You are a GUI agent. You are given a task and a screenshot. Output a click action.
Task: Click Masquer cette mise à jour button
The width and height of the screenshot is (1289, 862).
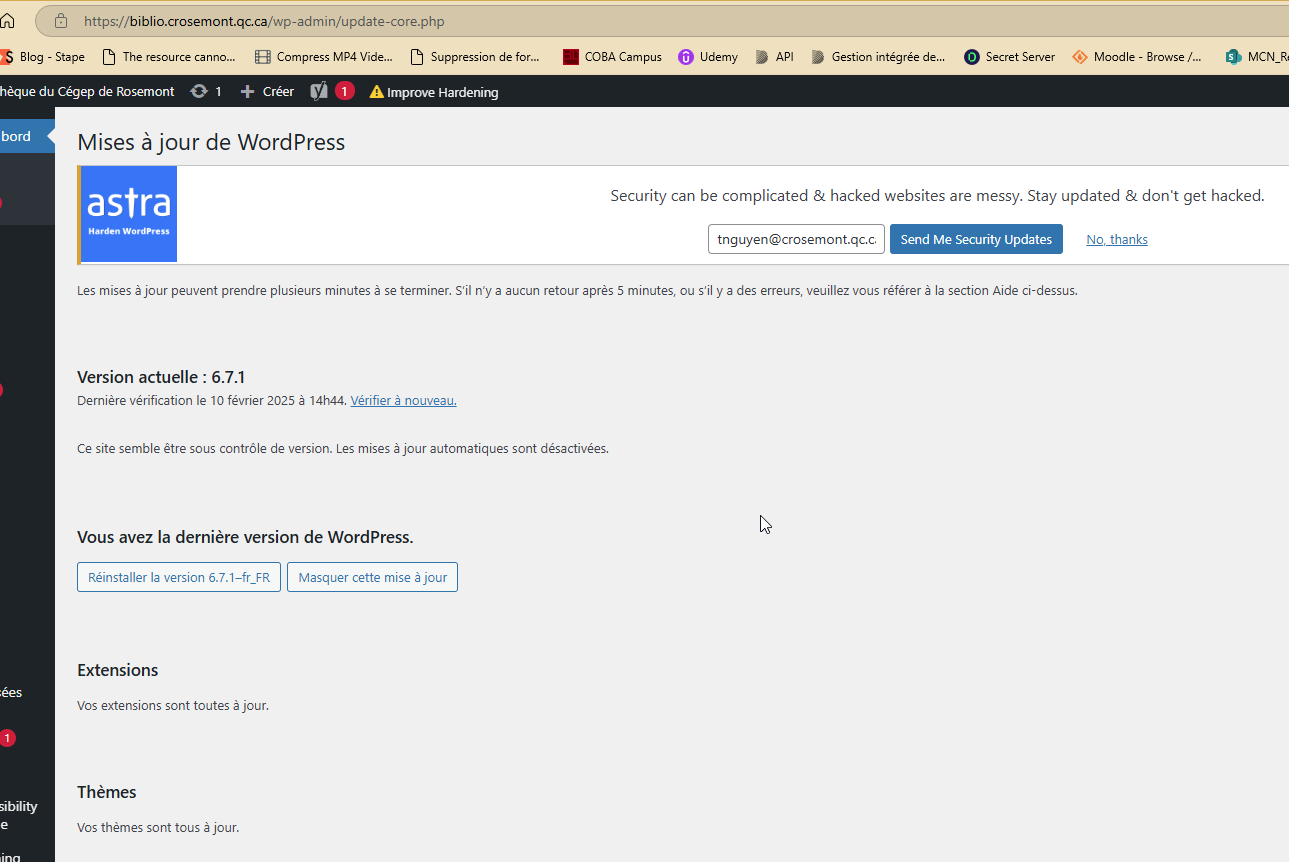(x=372, y=577)
